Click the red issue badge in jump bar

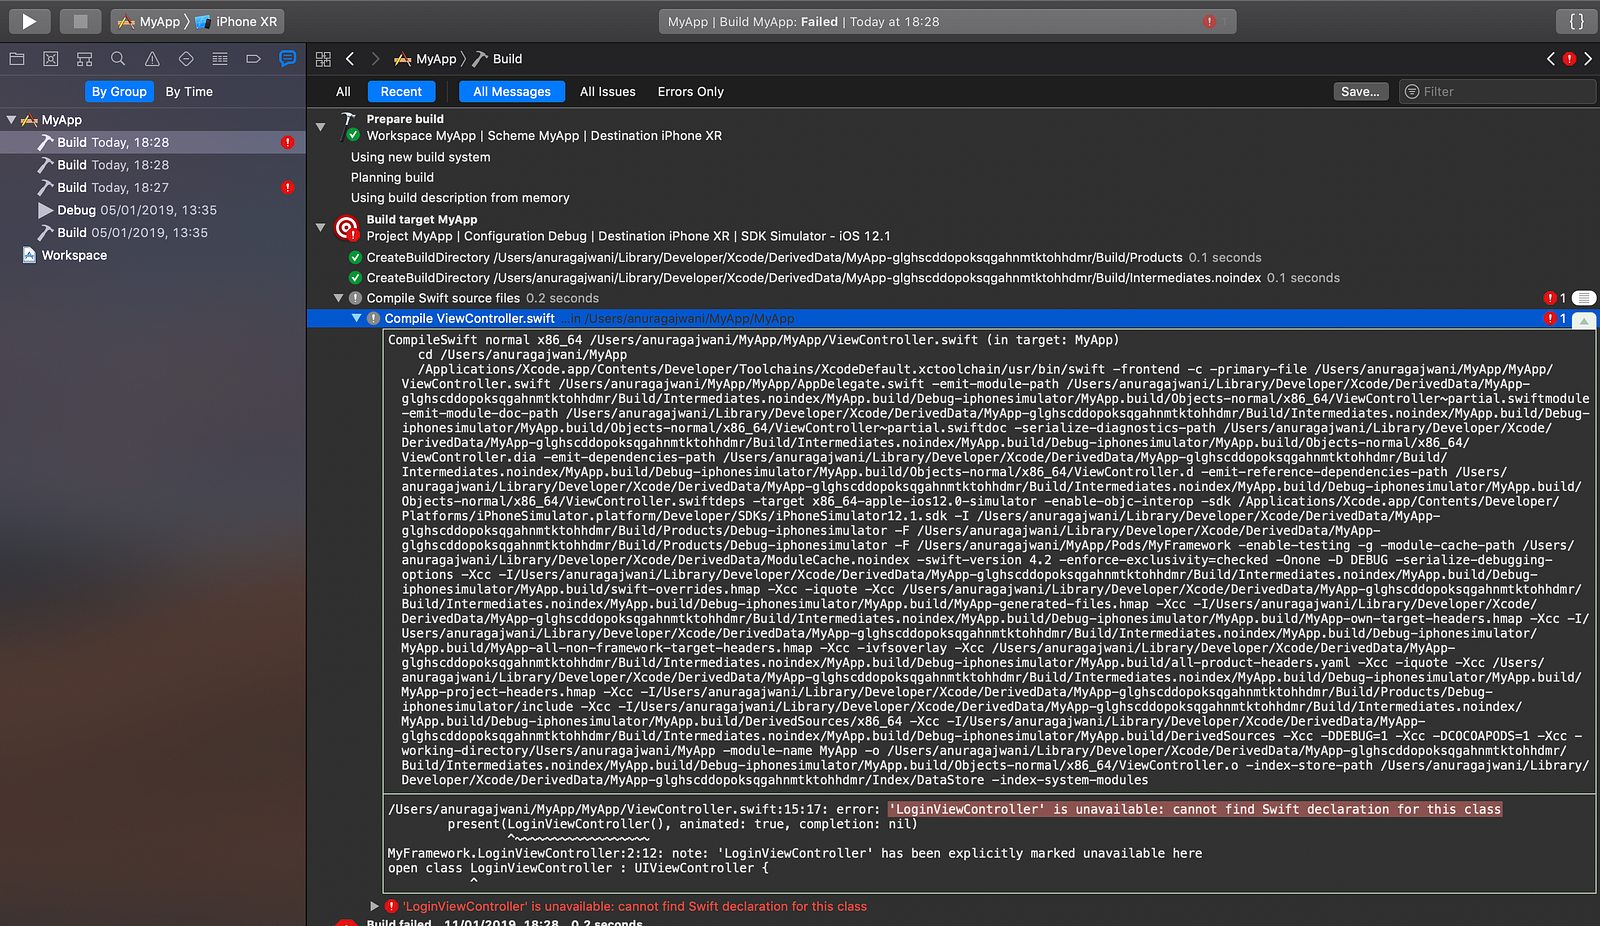(1570, 59)
